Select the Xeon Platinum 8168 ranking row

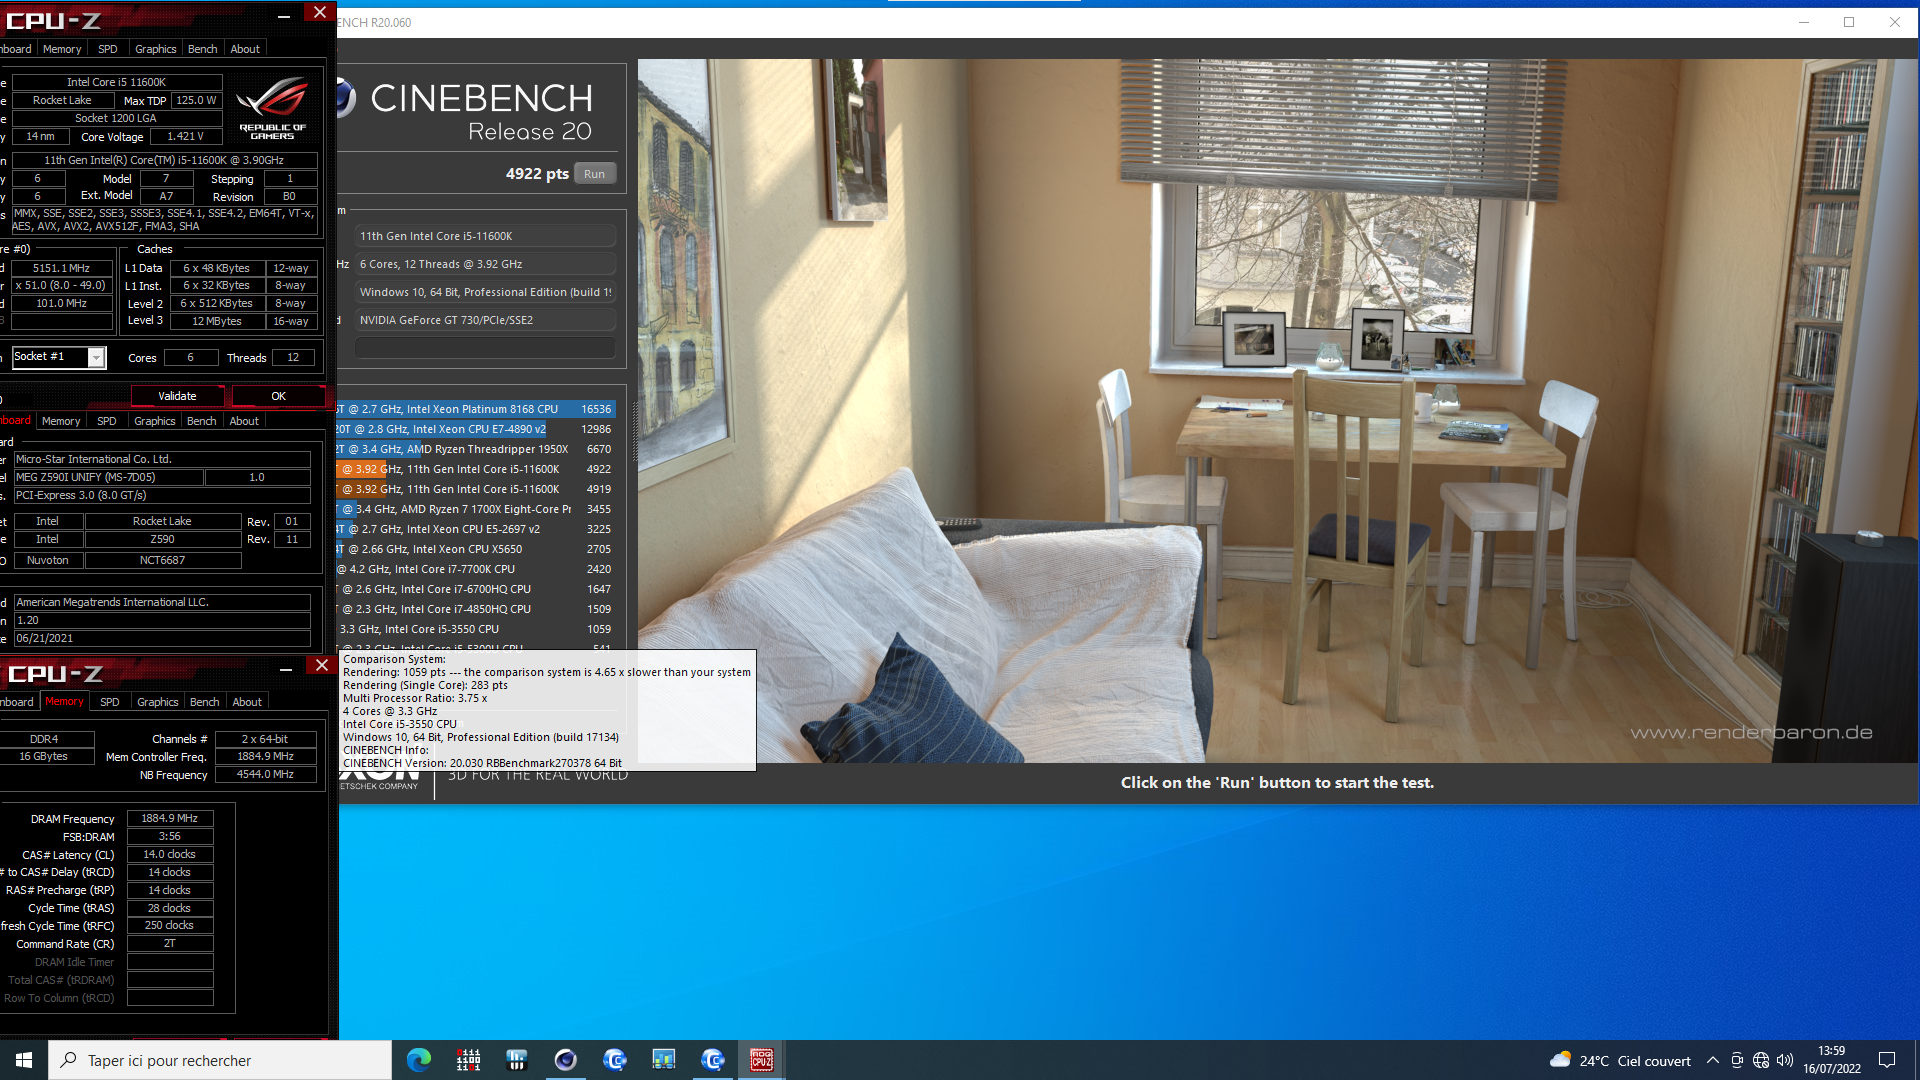(476, 409)
